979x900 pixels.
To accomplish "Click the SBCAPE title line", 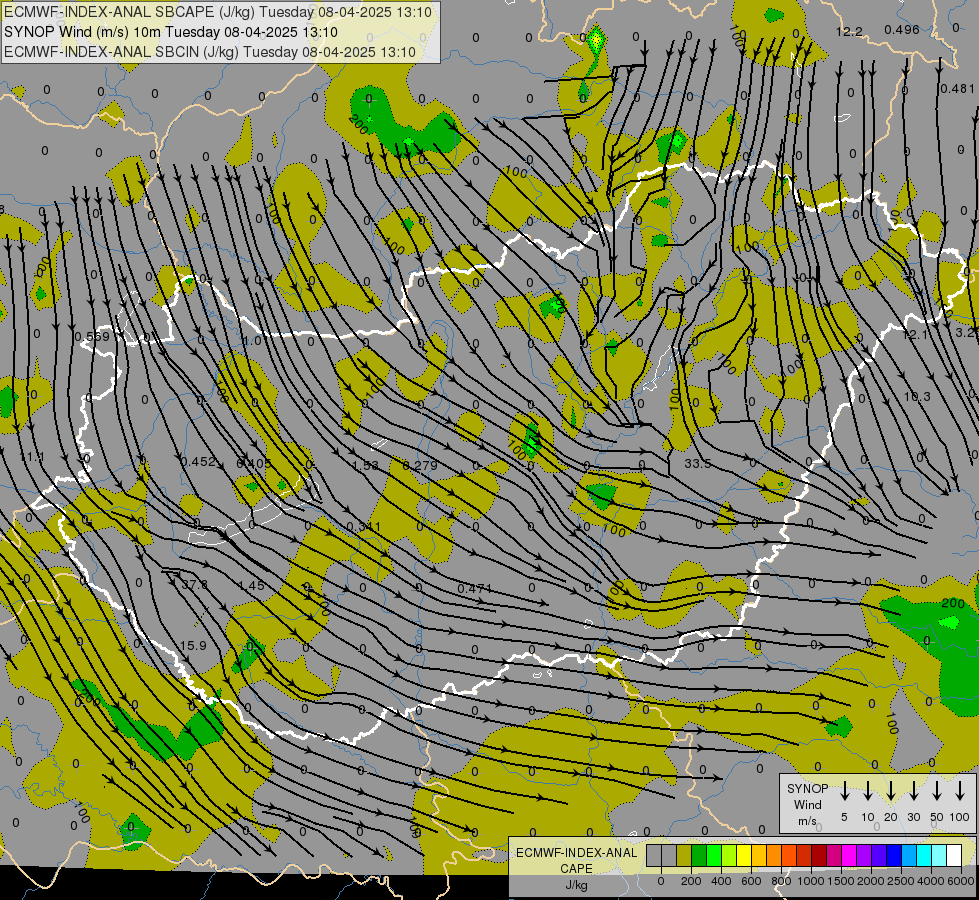I will pos(218,12).
